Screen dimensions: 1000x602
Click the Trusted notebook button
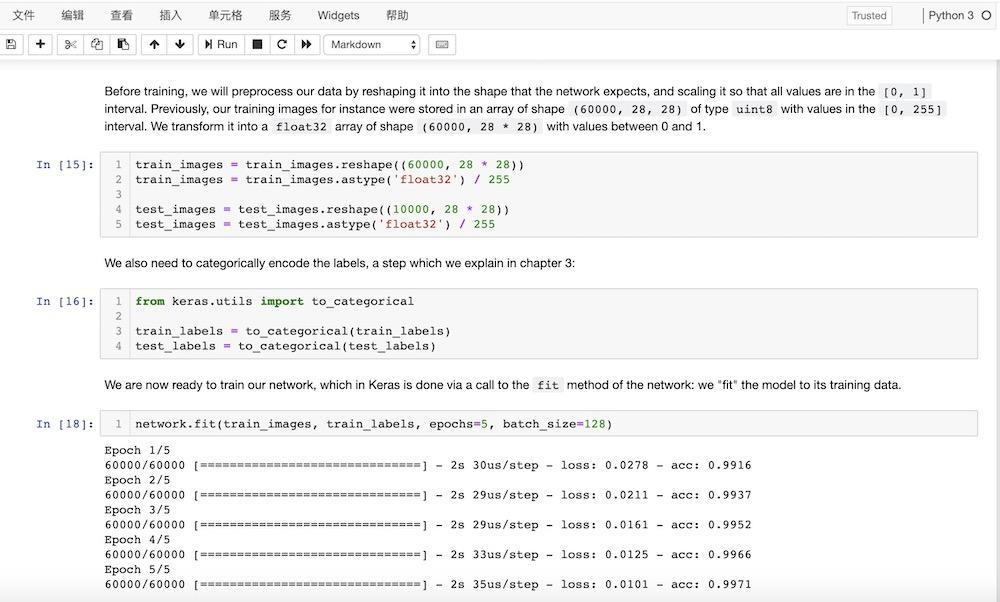click(x=869, y=16)
